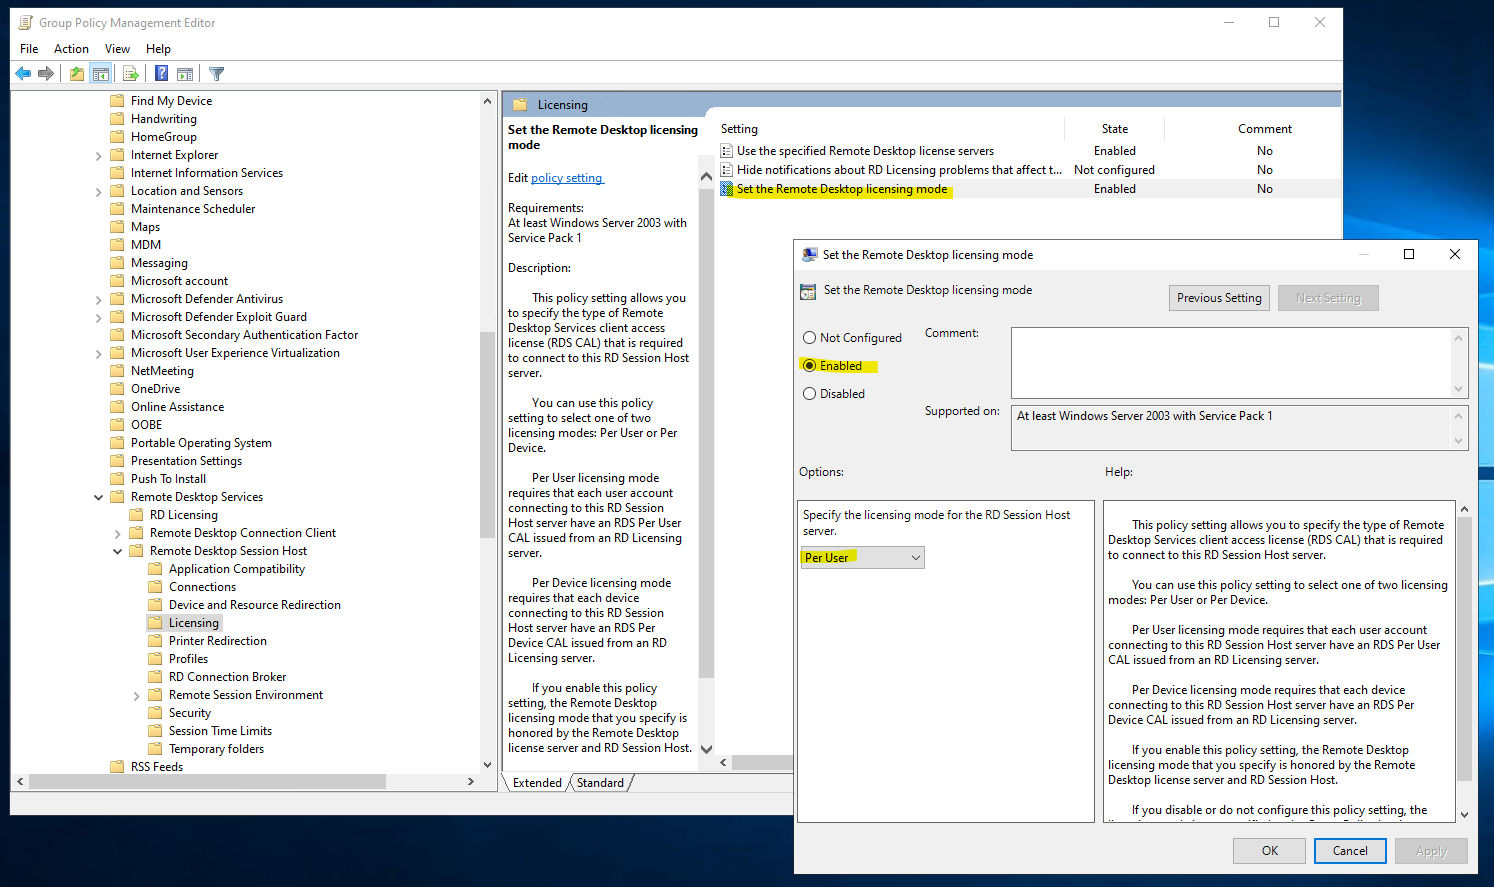Toggle the Show/Hide Console Tree icon
The width and height of the screenshot is (1494, 887).
point(101,73)
